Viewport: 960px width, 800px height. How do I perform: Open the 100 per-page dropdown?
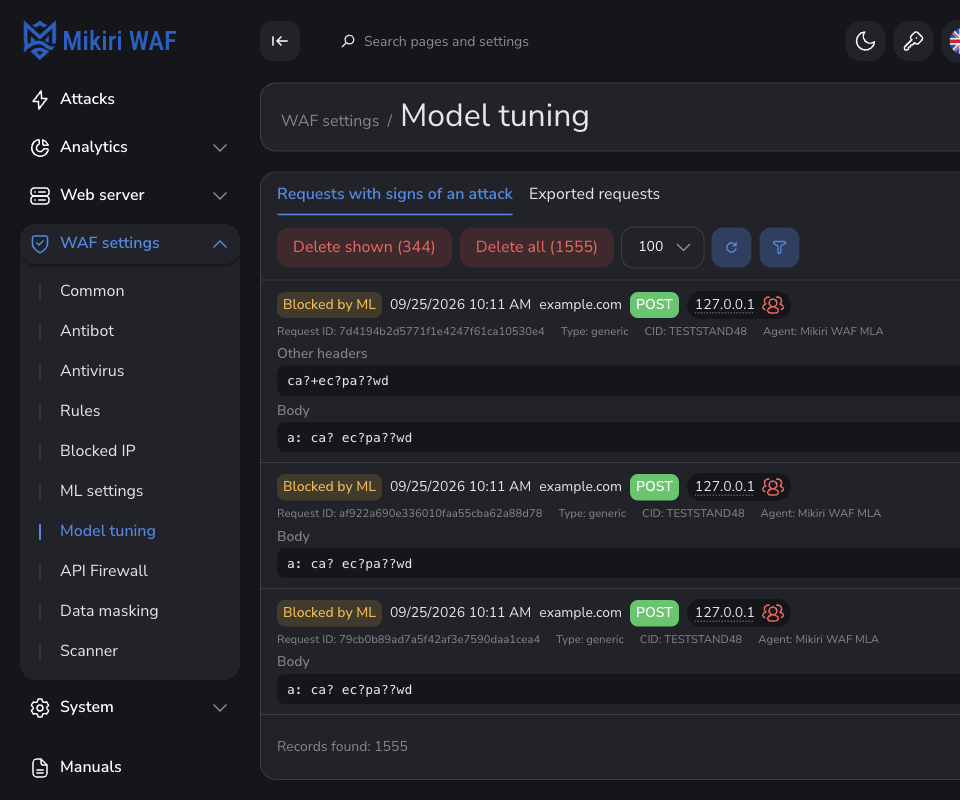(x=662, y=247)
